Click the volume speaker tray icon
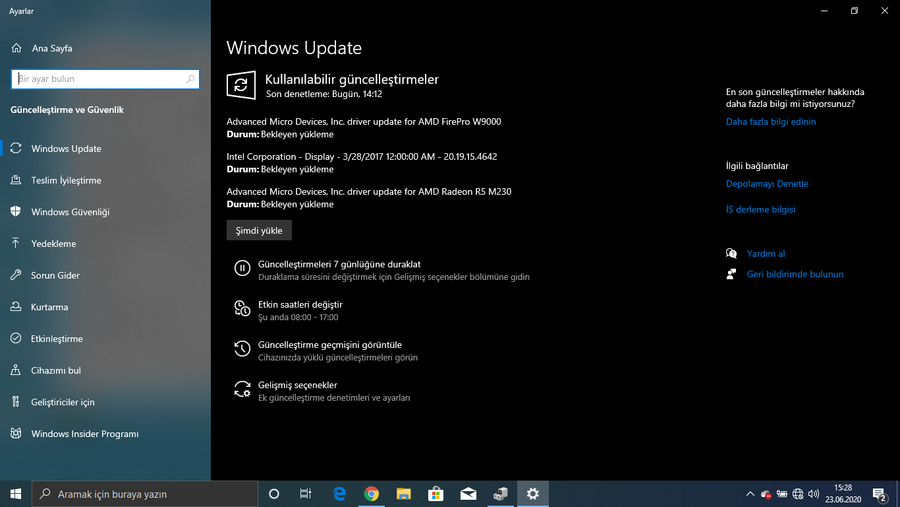 click(x=813, y=494)
